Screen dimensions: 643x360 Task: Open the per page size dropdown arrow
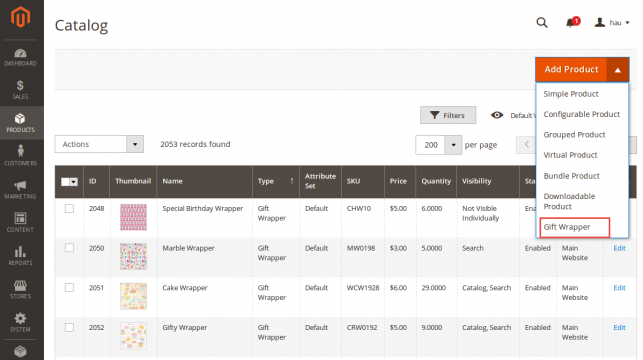pyautogui.click(x=453, y=145)
